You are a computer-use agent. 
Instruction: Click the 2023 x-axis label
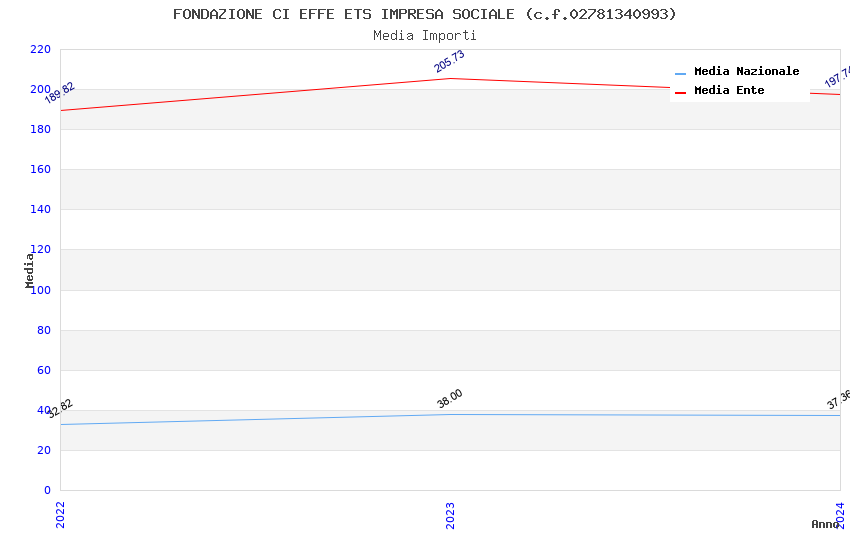[x=450, y=515]
